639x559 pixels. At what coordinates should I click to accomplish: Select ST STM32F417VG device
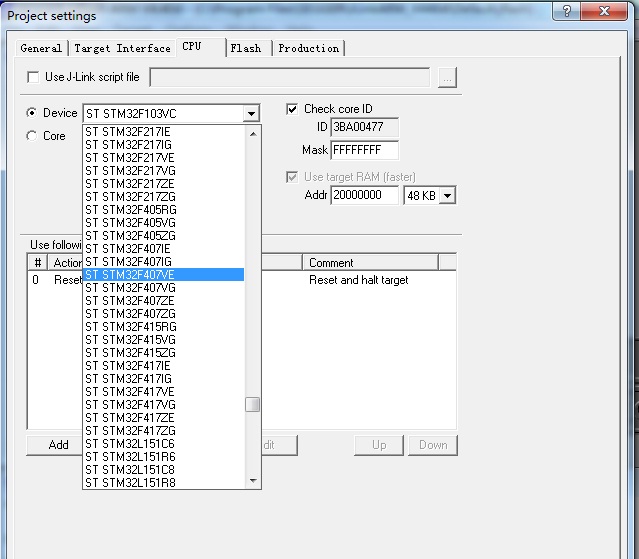tap(163, 405)
